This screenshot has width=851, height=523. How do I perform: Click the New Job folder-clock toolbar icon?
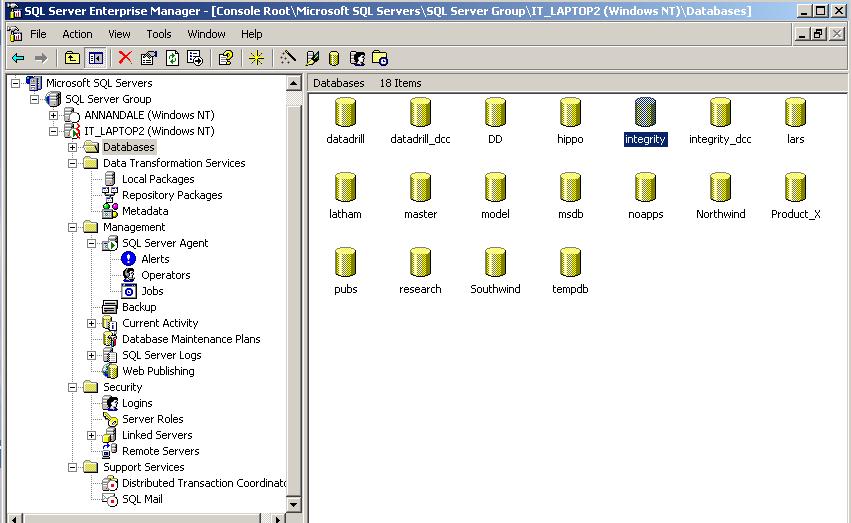(380, 58)
